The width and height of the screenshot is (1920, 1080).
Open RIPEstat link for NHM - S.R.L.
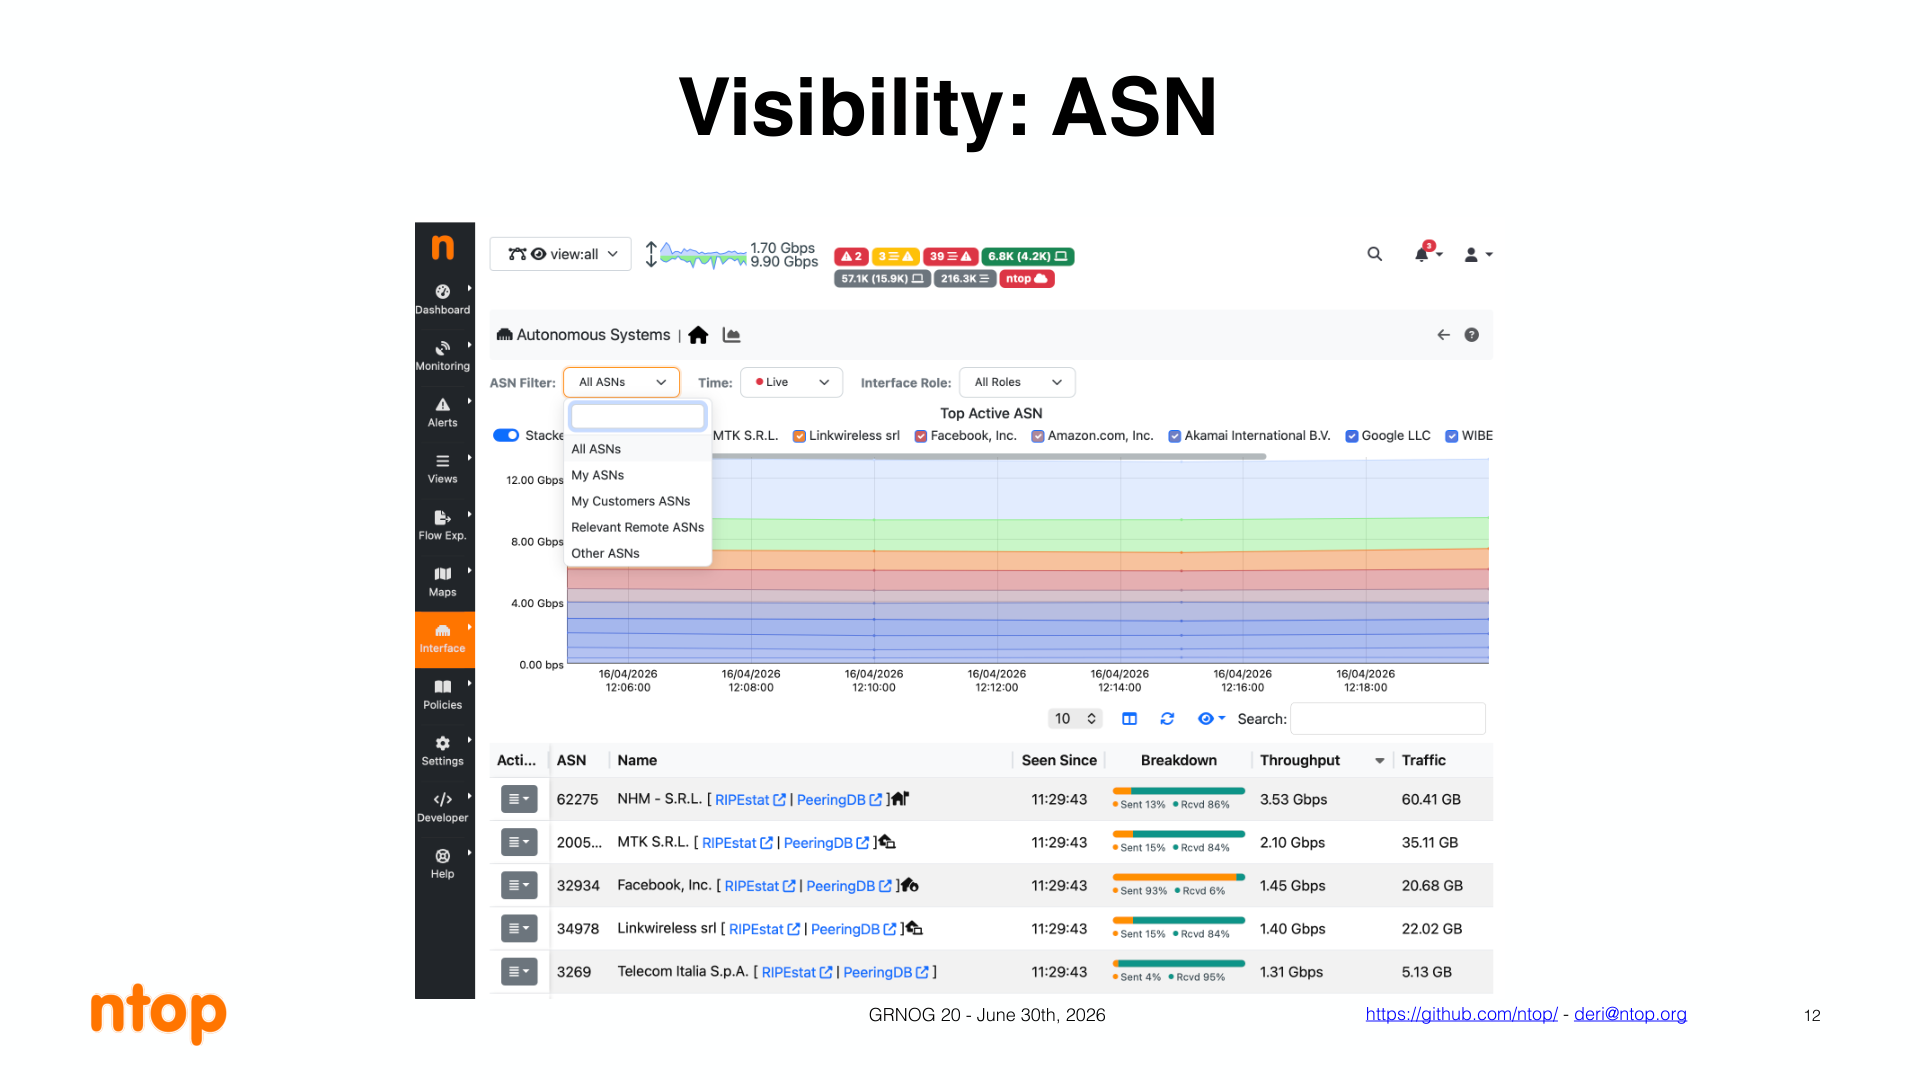click(x=750, y=800)
